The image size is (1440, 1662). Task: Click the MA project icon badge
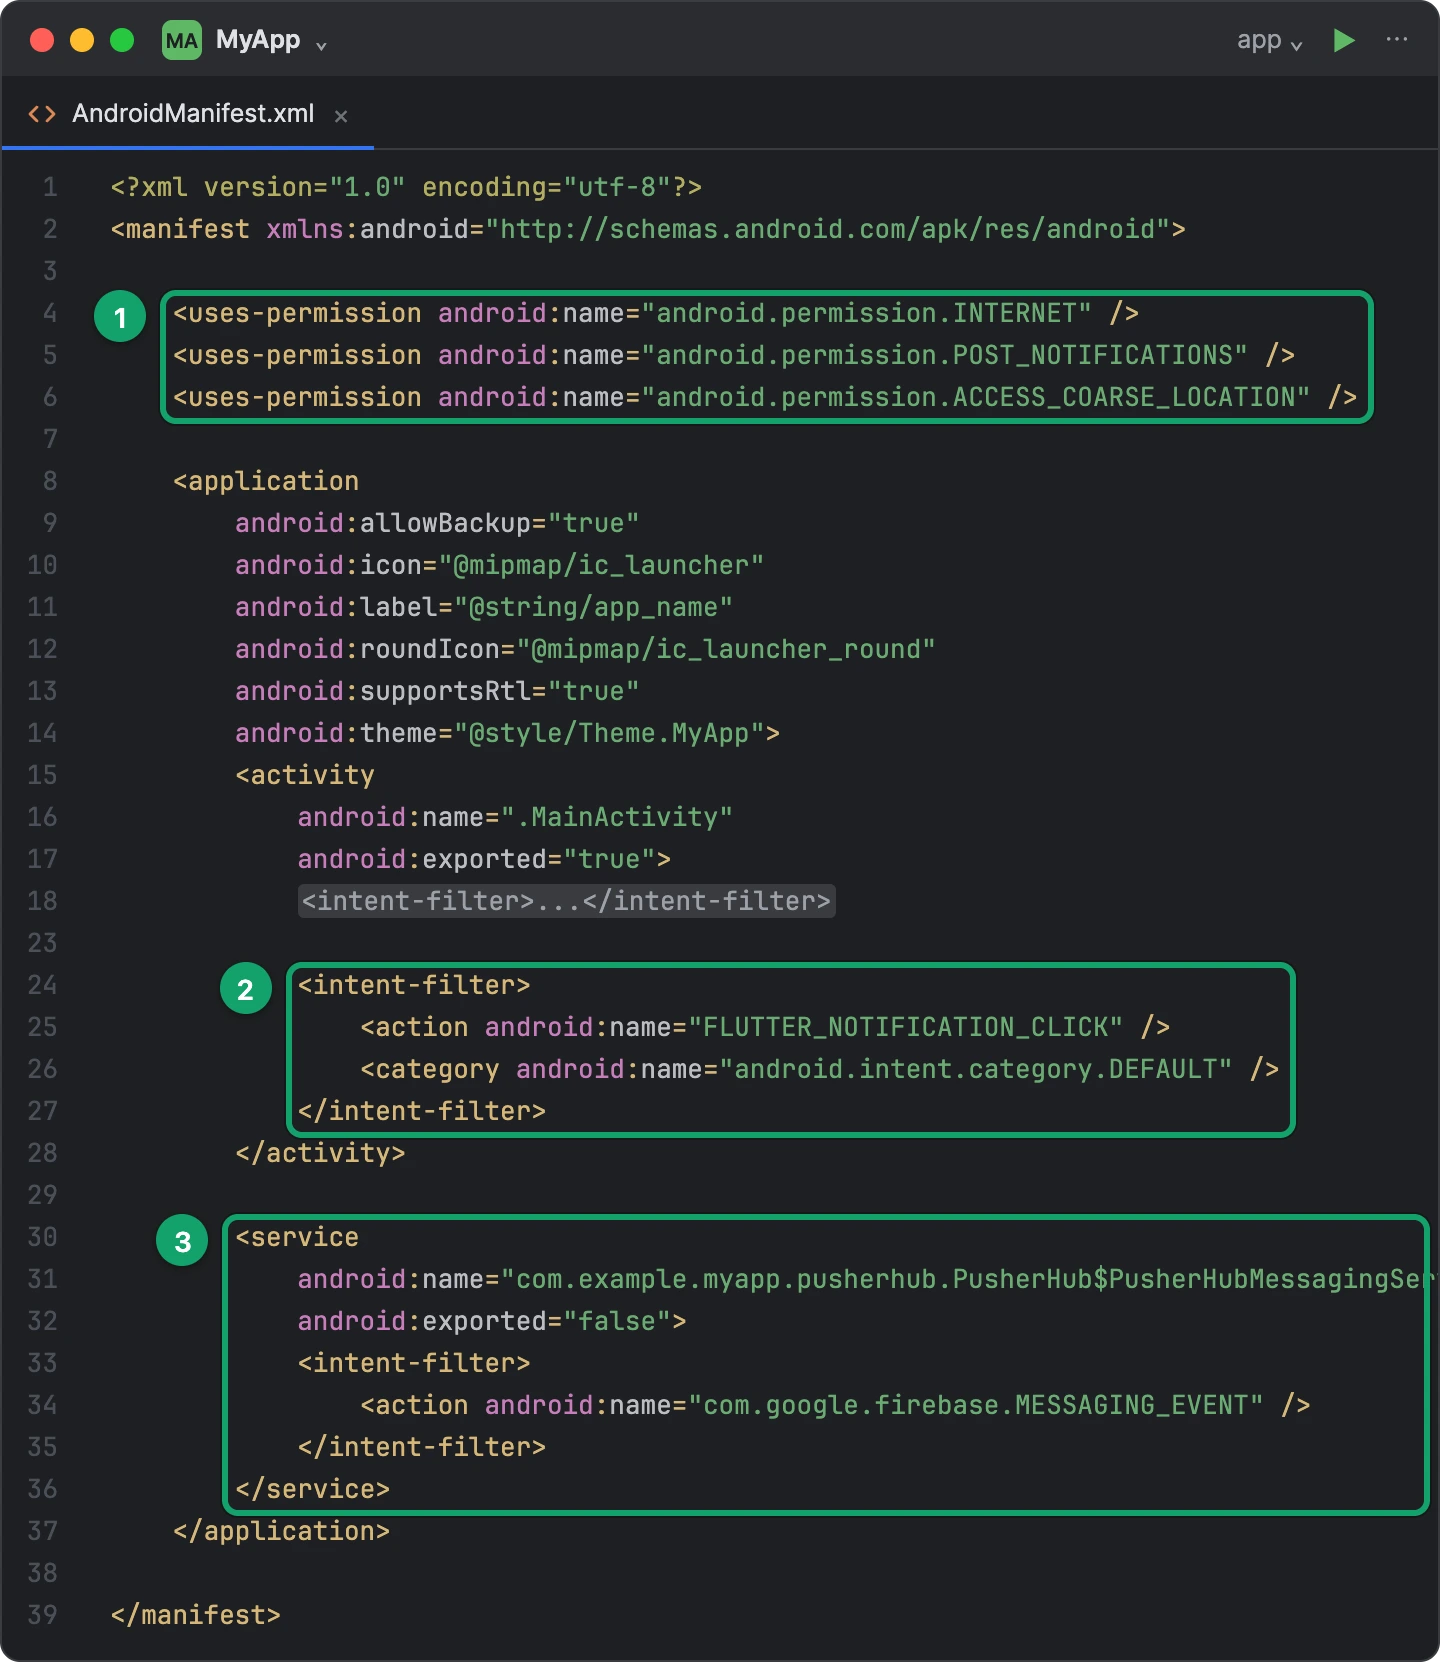182,41
